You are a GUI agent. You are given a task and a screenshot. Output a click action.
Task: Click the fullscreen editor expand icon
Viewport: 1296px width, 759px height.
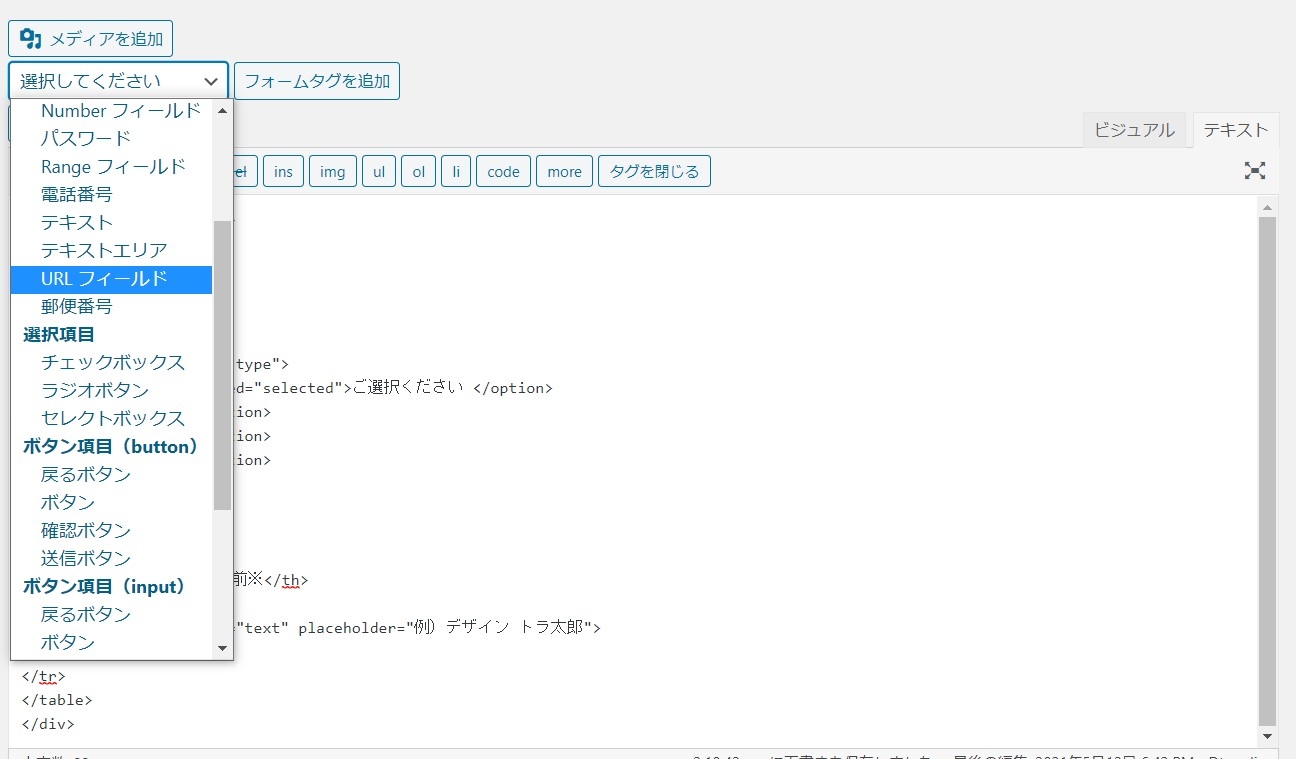(x=1254, y=171)
